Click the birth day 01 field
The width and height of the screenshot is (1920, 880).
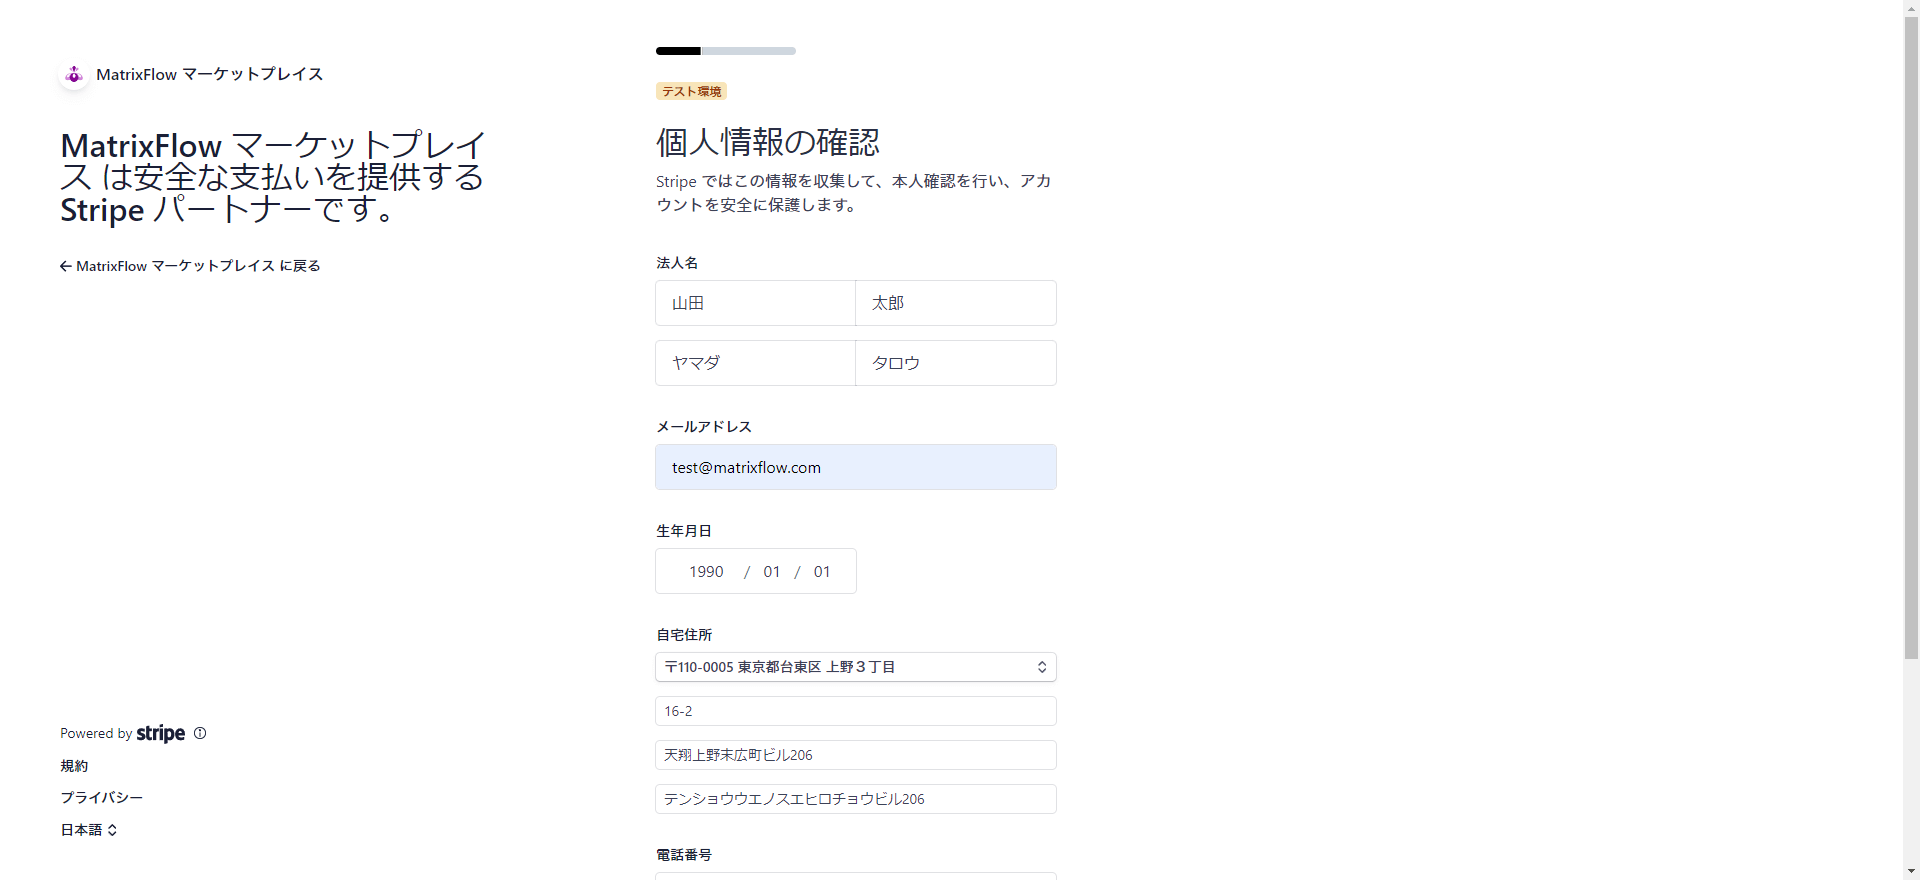point(822,572)
